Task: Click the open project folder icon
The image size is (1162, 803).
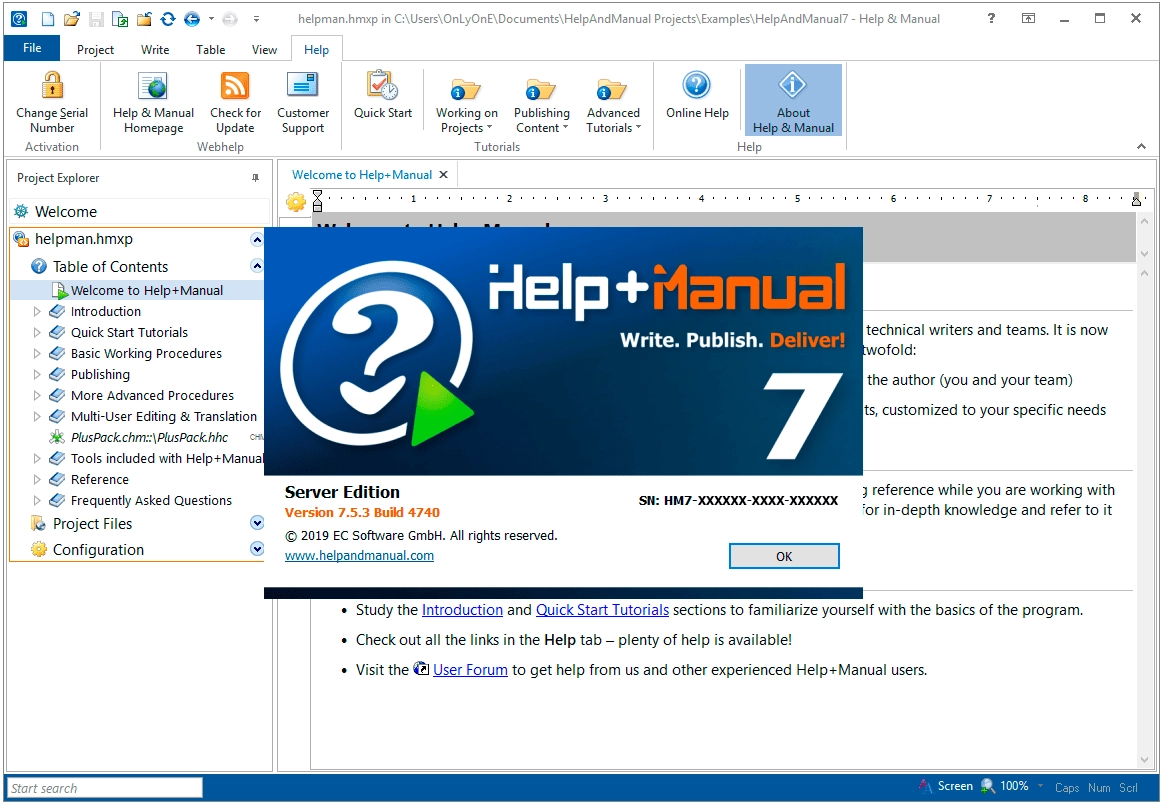Action: 72,19
